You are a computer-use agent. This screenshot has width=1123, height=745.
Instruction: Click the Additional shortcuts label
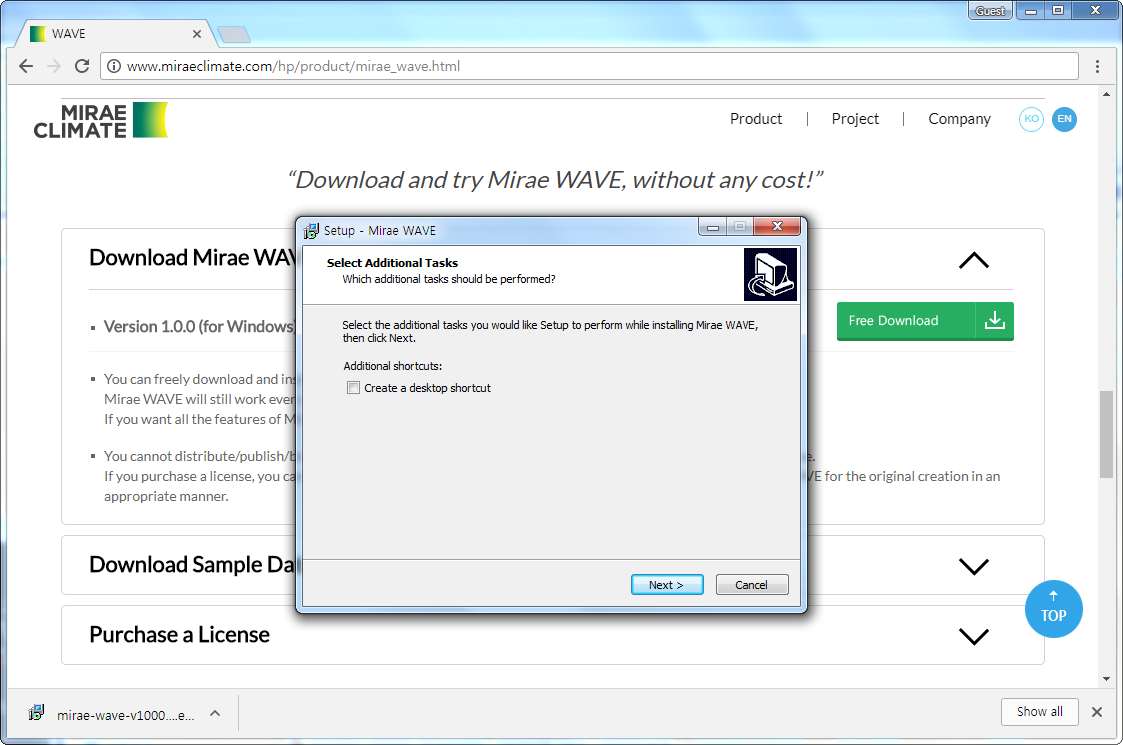tap(392, 366)
